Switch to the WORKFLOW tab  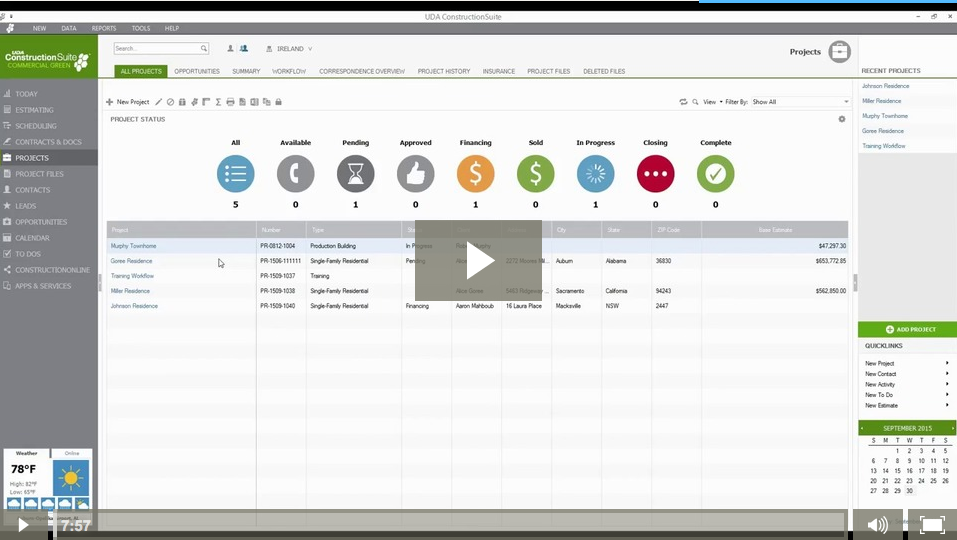(289, 71)
